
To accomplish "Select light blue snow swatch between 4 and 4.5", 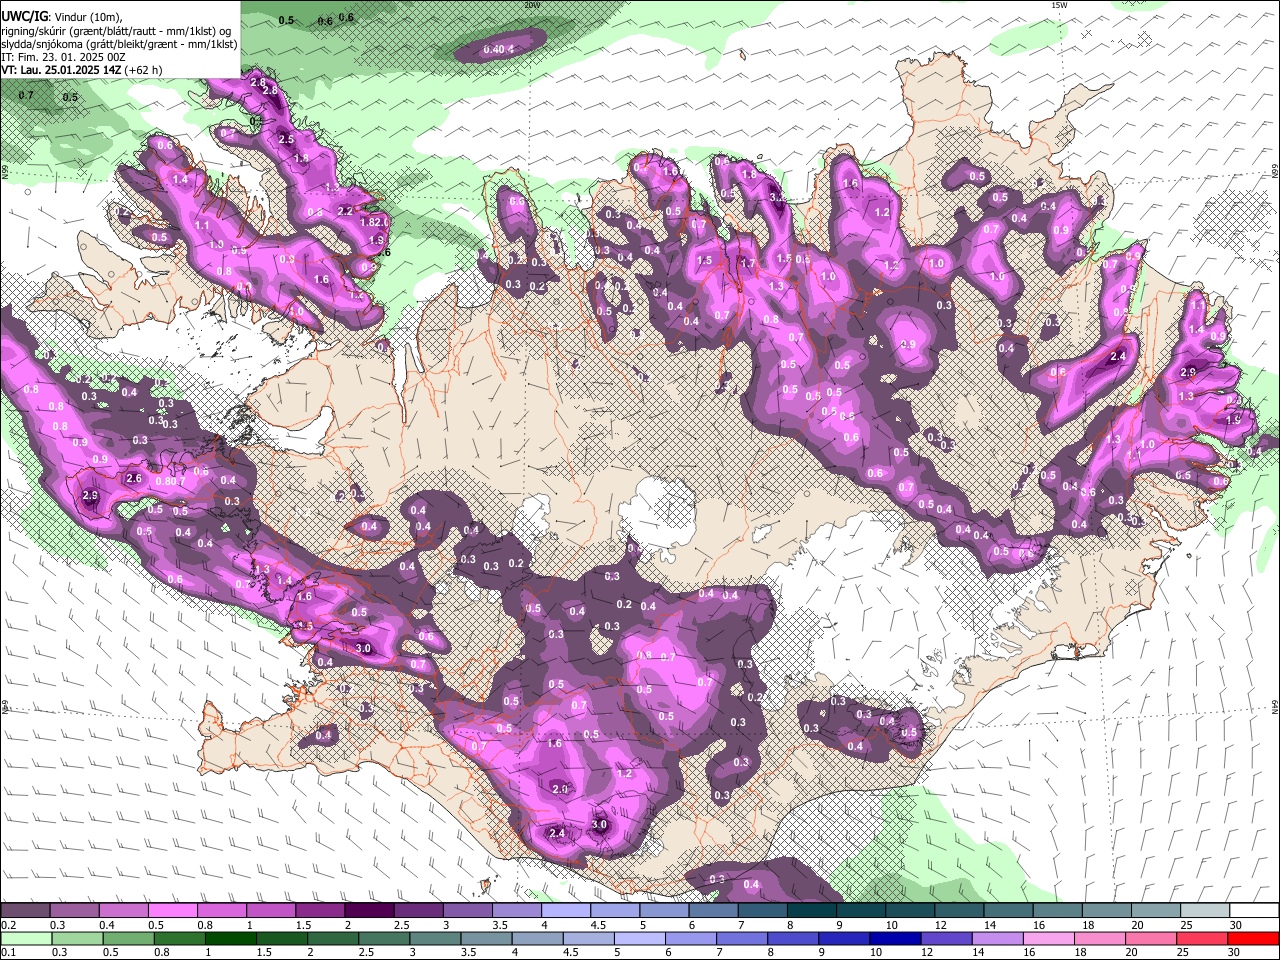I will coord(564,911).
